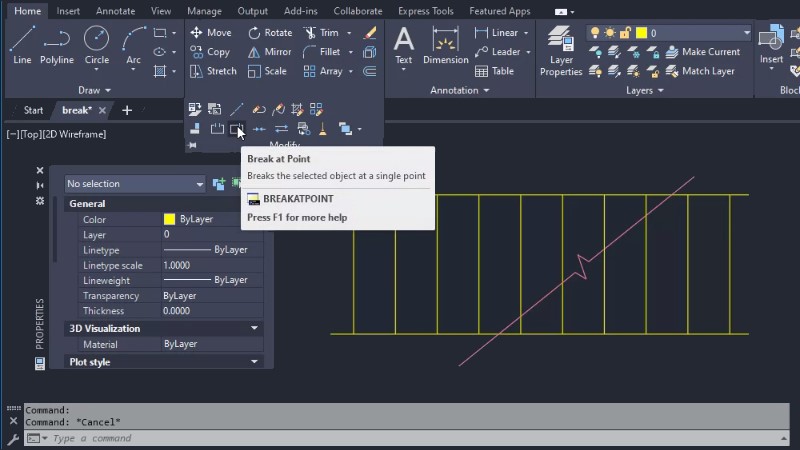Viewport: 800px width, 450px height.
Task: Click the Dimension tool
Action: 445,45
